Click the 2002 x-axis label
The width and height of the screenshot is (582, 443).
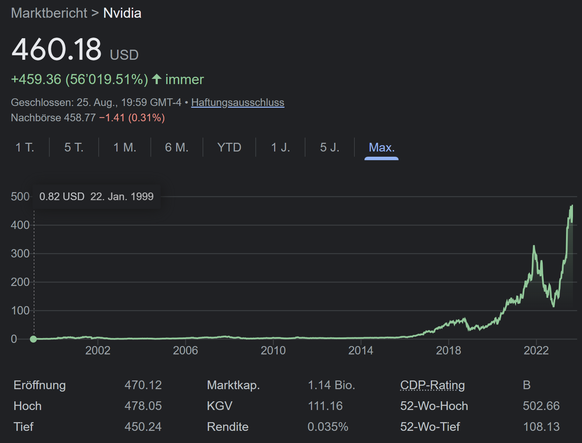coord(98,351)
